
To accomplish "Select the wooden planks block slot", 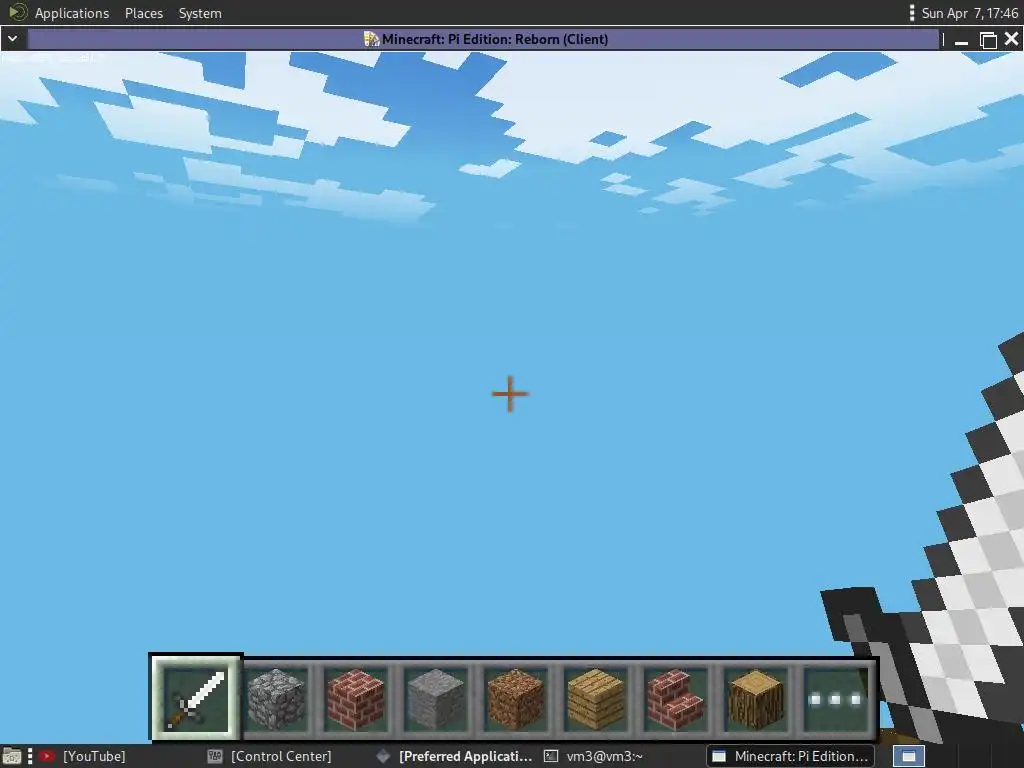I will tap(595, 698).
